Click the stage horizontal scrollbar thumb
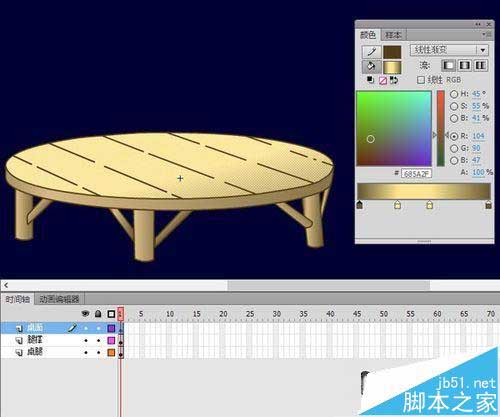500x417 pixels. coord(329,285)
